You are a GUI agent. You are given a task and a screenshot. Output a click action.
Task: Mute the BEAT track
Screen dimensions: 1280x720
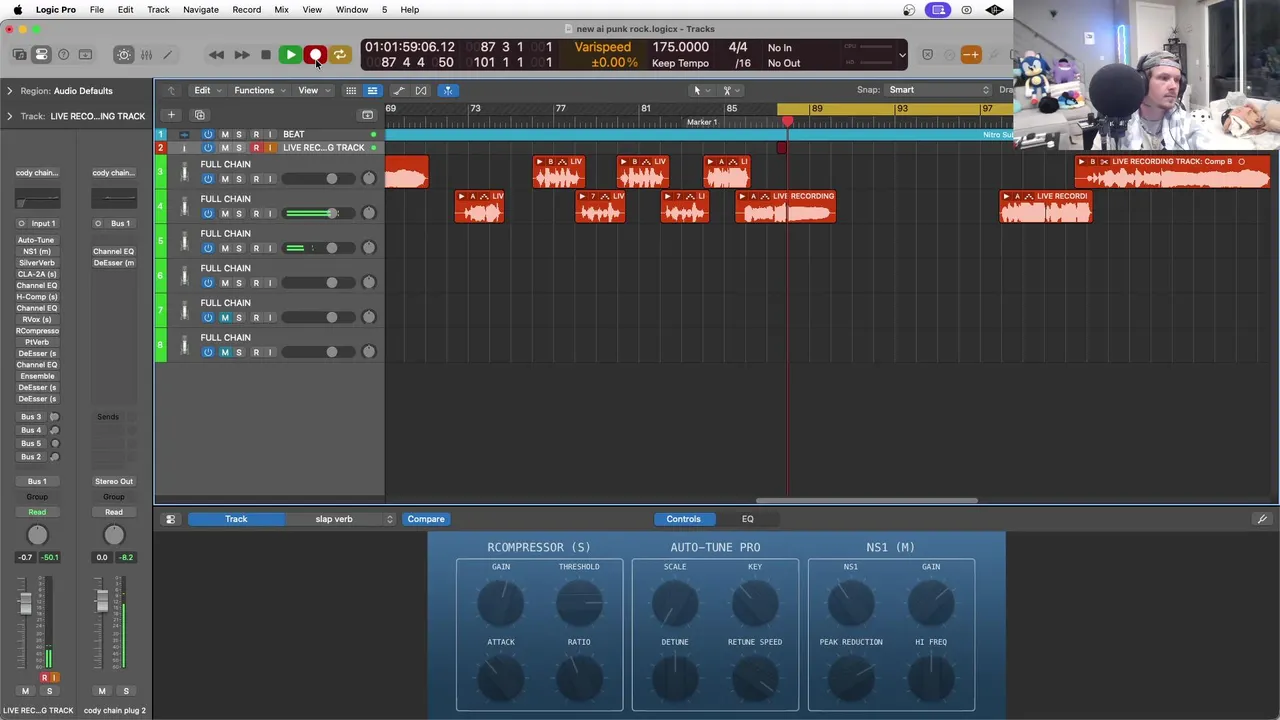(225, 134)
